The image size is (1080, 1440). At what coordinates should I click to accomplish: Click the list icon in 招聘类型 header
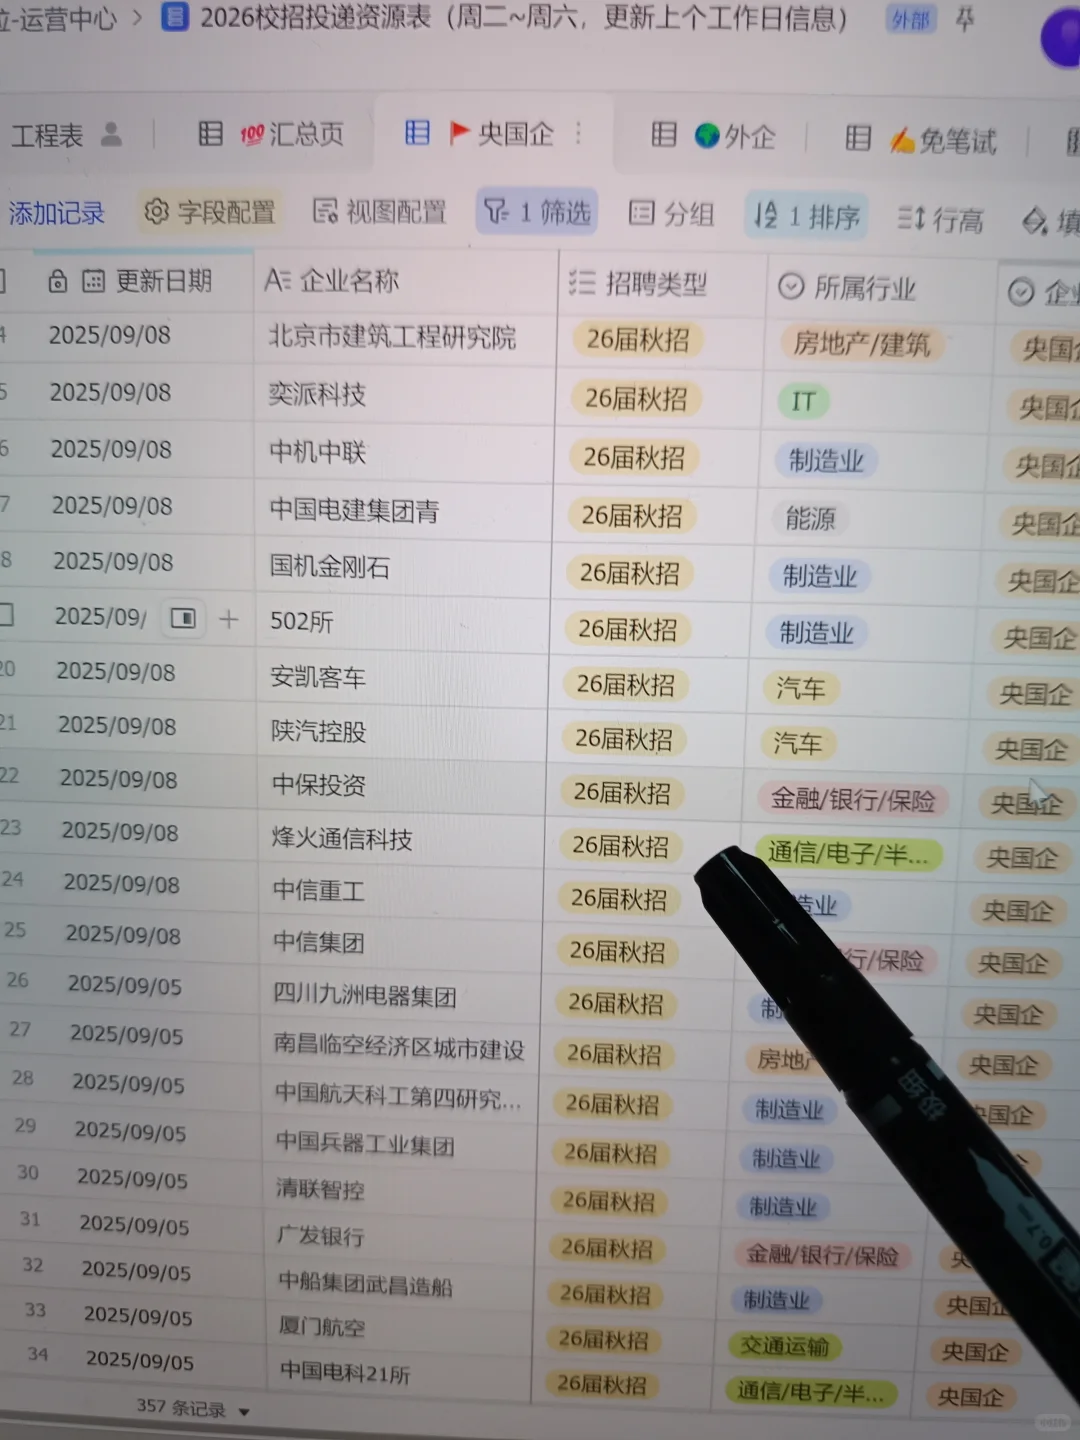[582, 283]
